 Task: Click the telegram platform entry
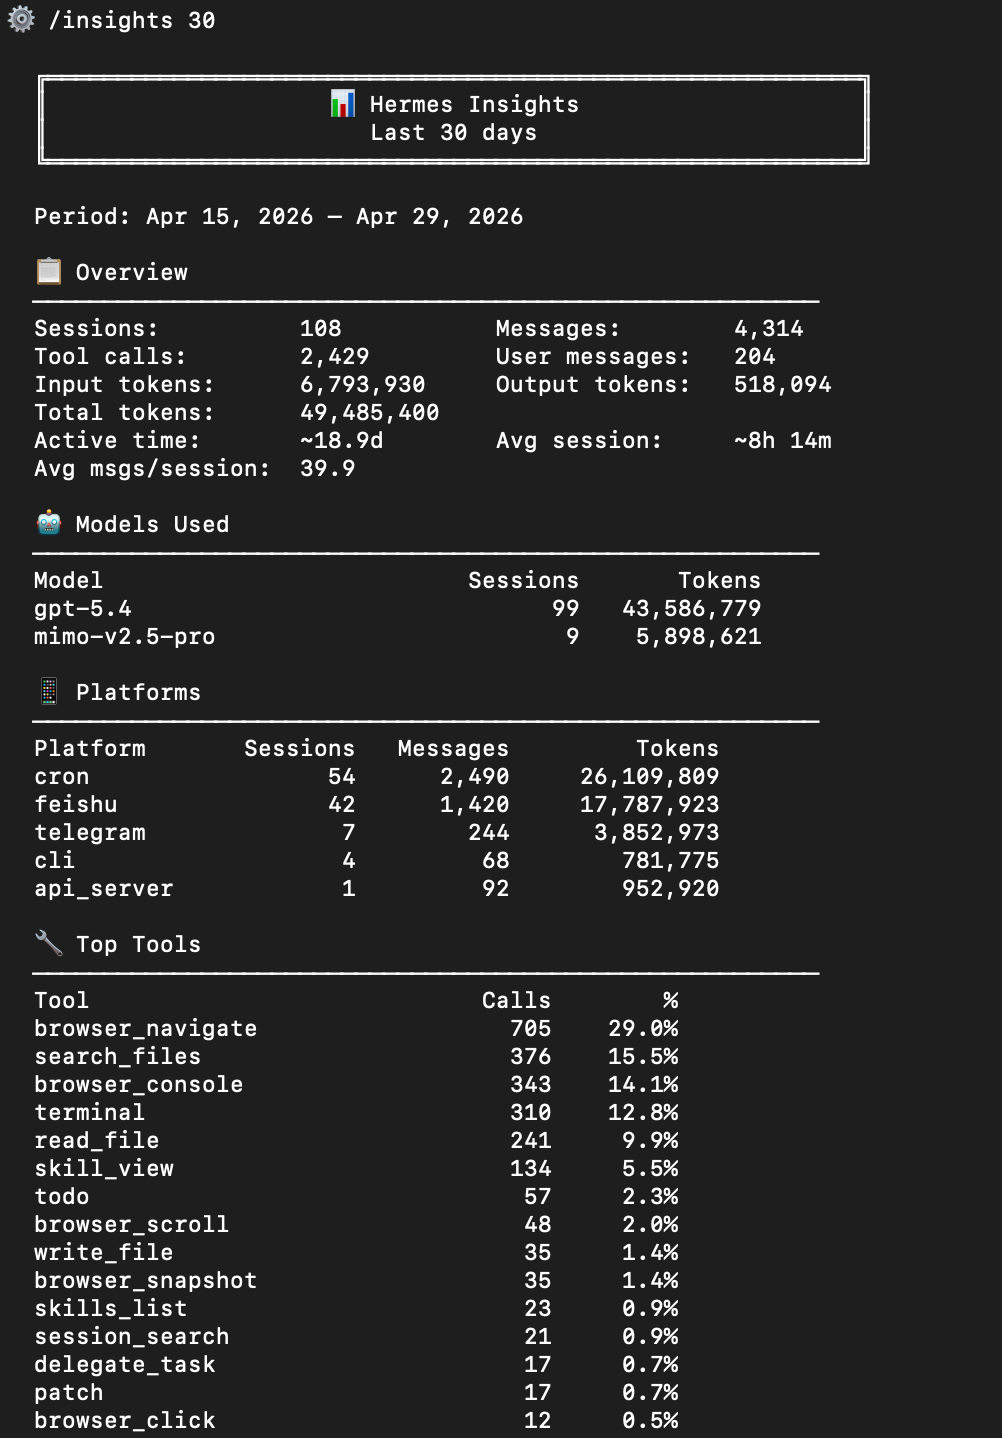pyautogui.click(x=90, y=832)
